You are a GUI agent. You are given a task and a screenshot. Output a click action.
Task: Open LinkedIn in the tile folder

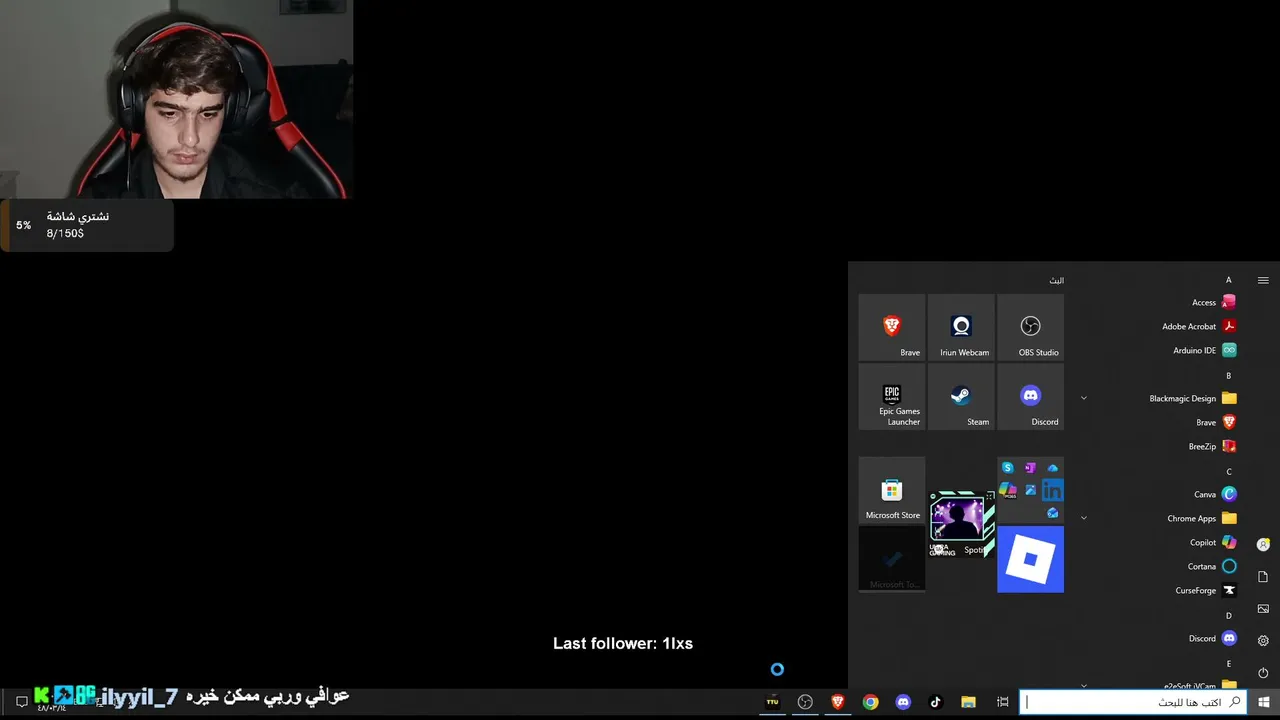click(x=1052, y=490)
